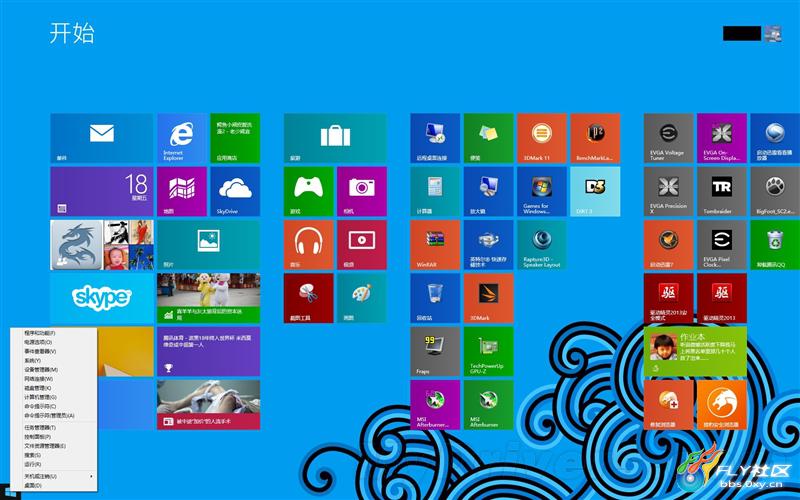Open the Calculator tile
This screenshot has height=500, width=800.
(435, 191)
